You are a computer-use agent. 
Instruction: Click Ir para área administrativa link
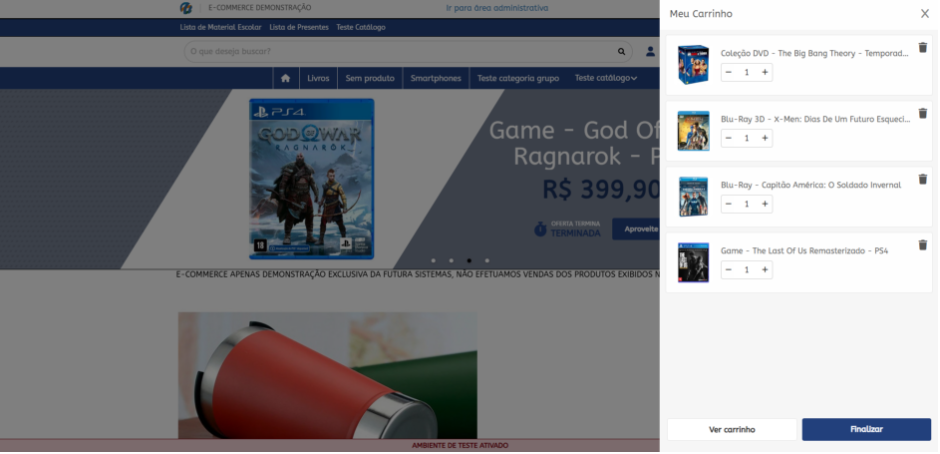point(497,8)
